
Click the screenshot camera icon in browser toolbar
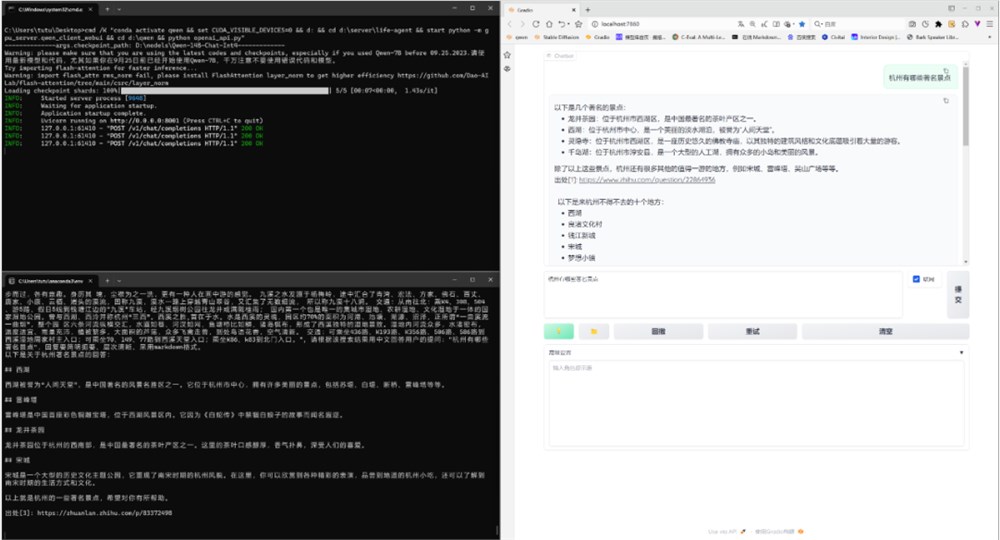(912, 24)
